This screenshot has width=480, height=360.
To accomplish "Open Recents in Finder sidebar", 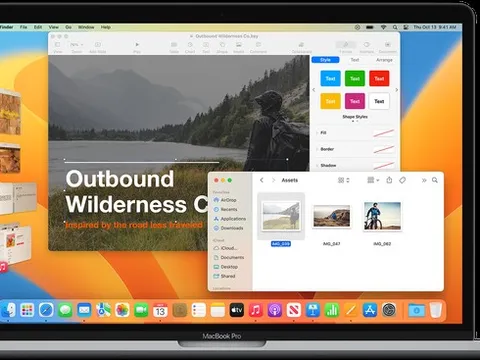I will point(225,209).
